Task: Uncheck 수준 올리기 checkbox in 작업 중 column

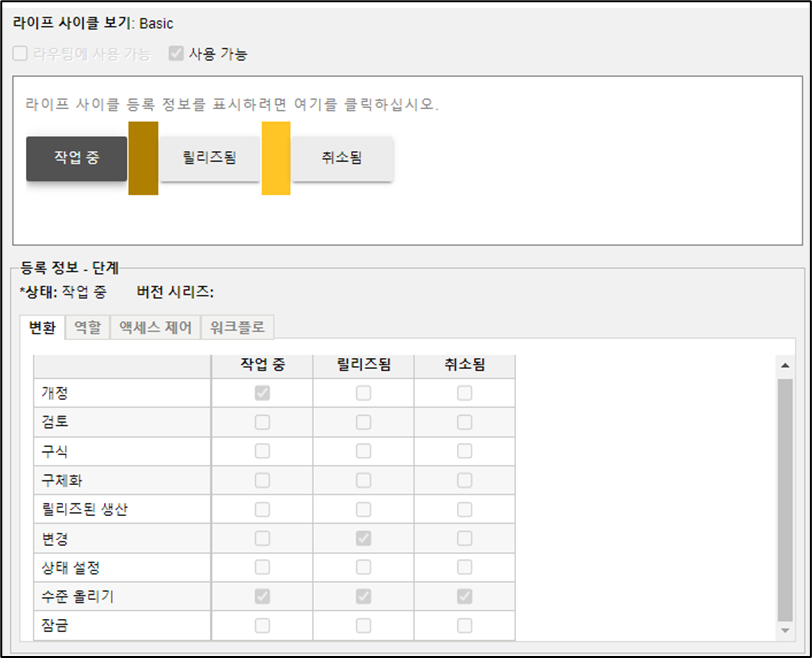Action: [x=262, y=596]
